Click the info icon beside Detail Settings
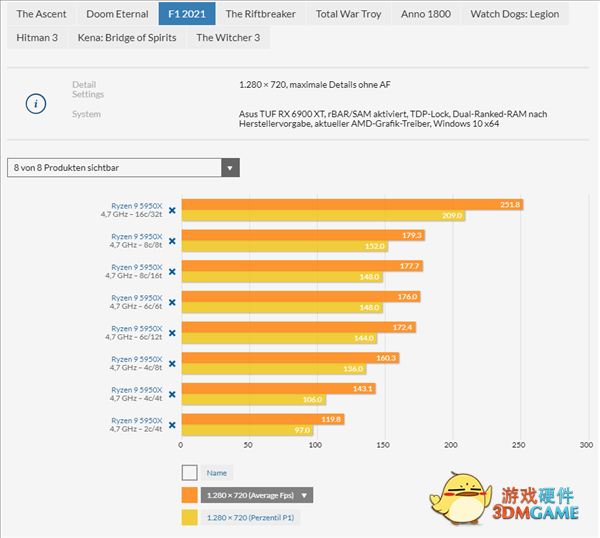 pos(36,102)
